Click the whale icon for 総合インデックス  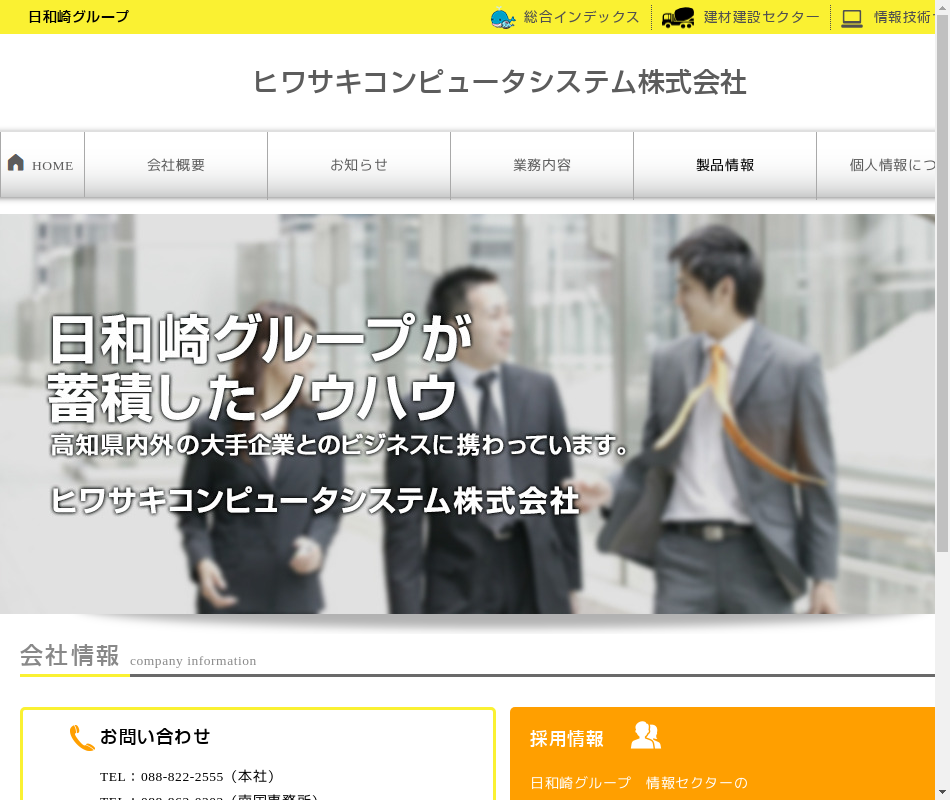coord(503,18)
